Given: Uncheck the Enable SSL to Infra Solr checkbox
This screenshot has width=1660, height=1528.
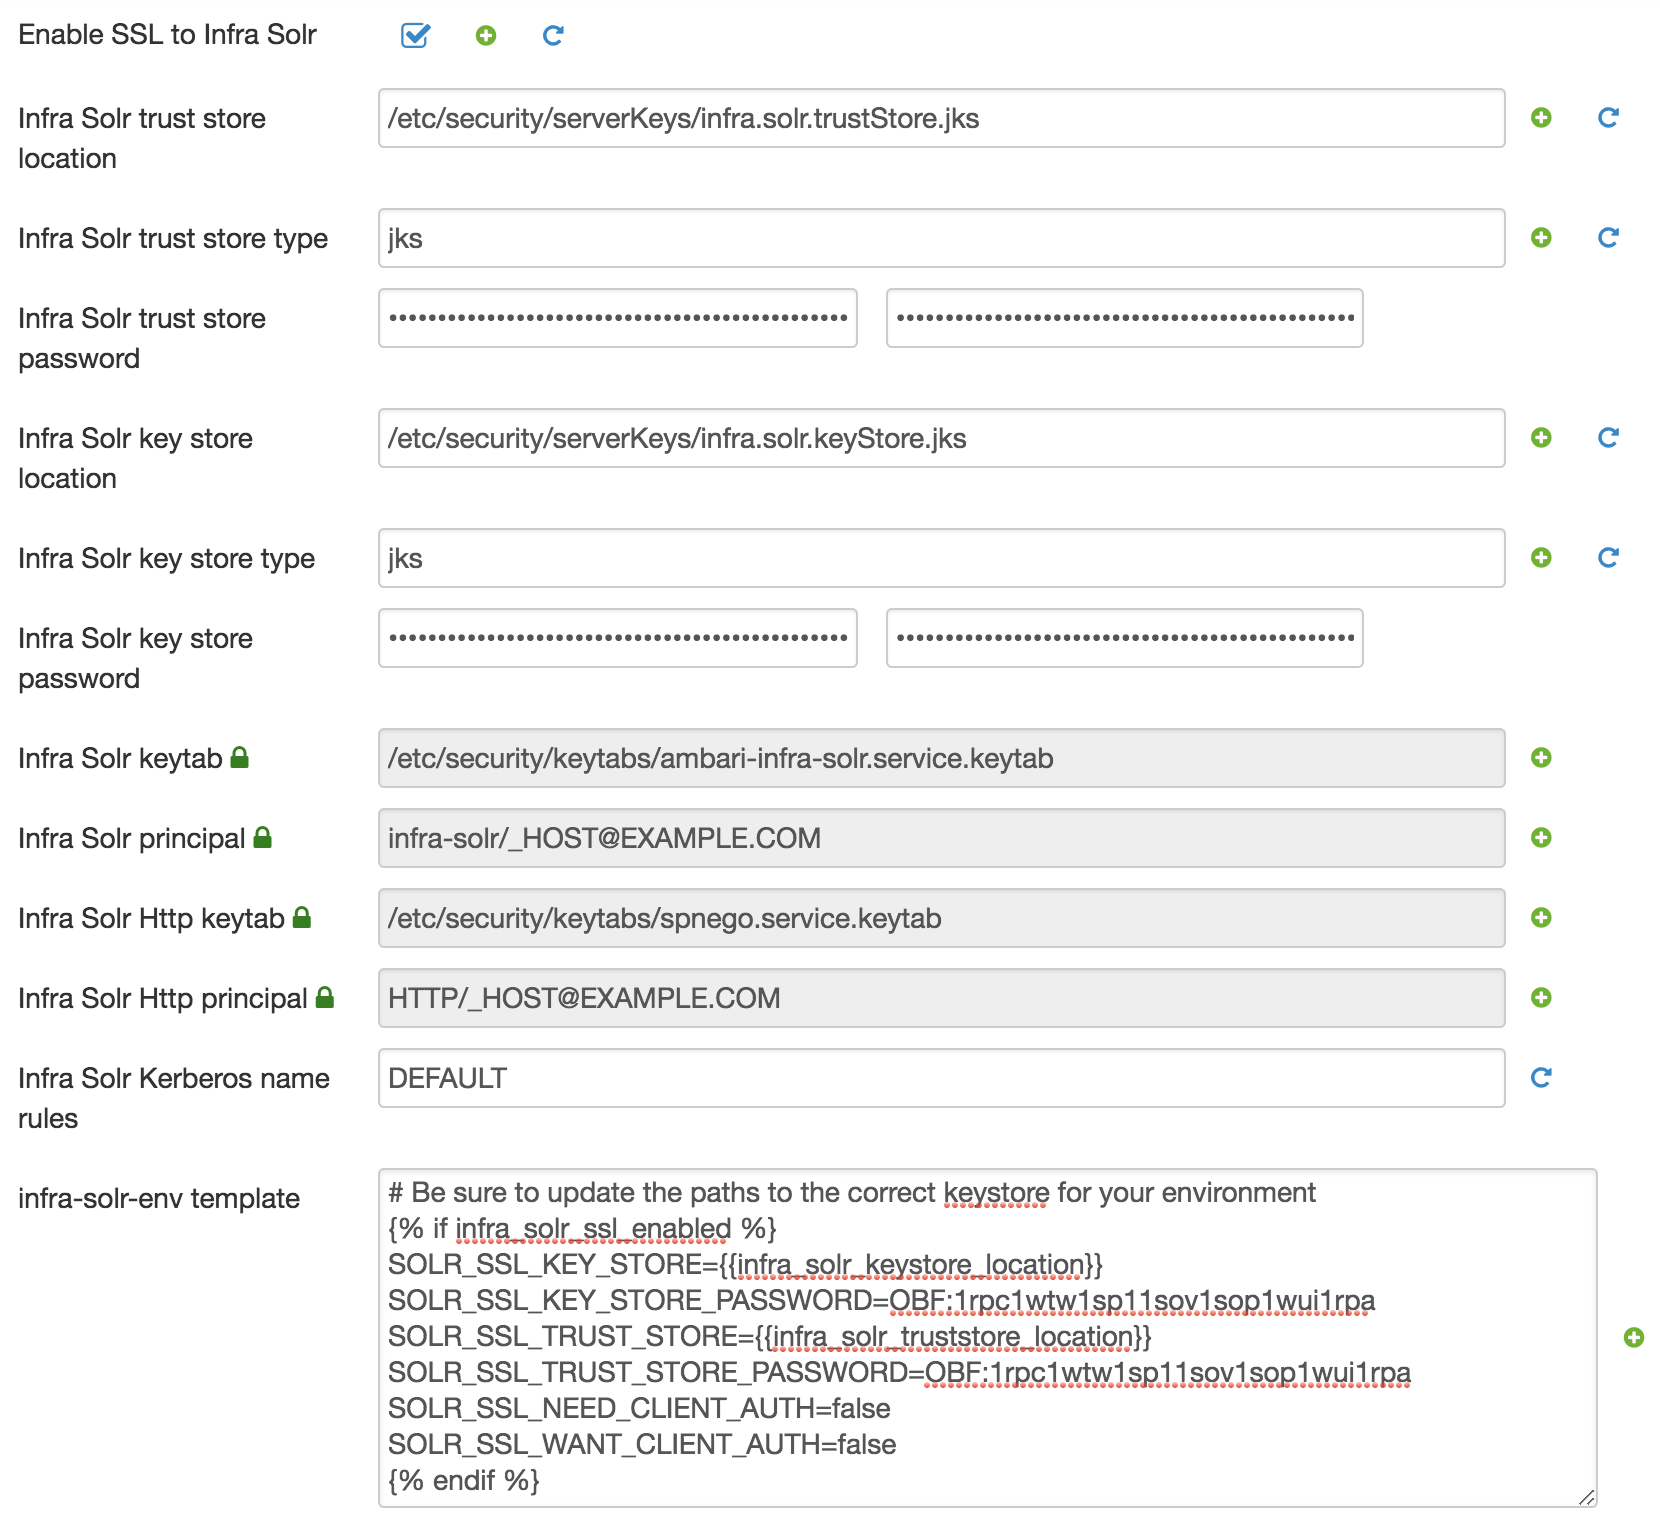Looking at the screenshot, I should pos(415,36).
